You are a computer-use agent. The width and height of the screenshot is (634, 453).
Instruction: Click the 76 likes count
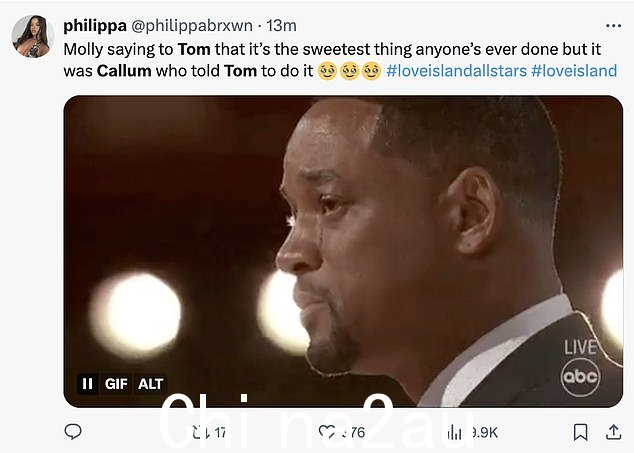pos(353,432)
